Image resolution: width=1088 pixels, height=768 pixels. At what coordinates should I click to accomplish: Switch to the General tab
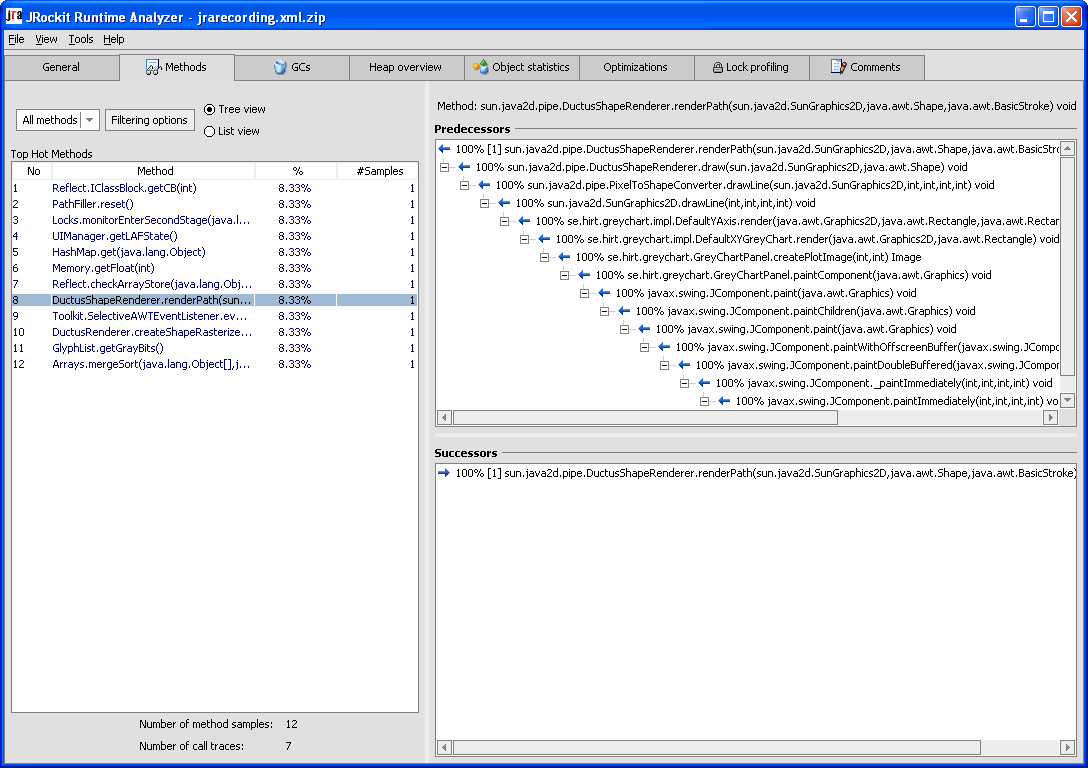61,67
